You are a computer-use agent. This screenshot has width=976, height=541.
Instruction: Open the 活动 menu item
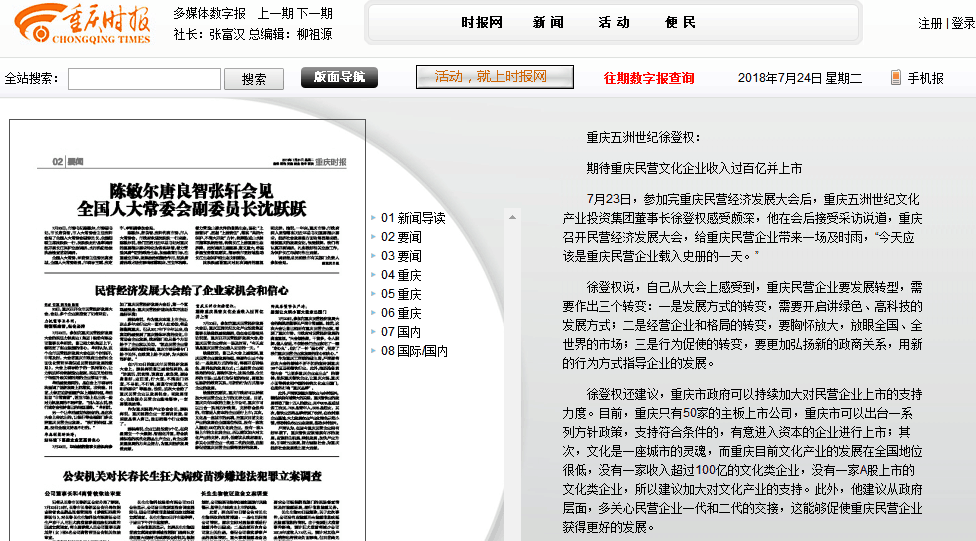coord(614,22)
